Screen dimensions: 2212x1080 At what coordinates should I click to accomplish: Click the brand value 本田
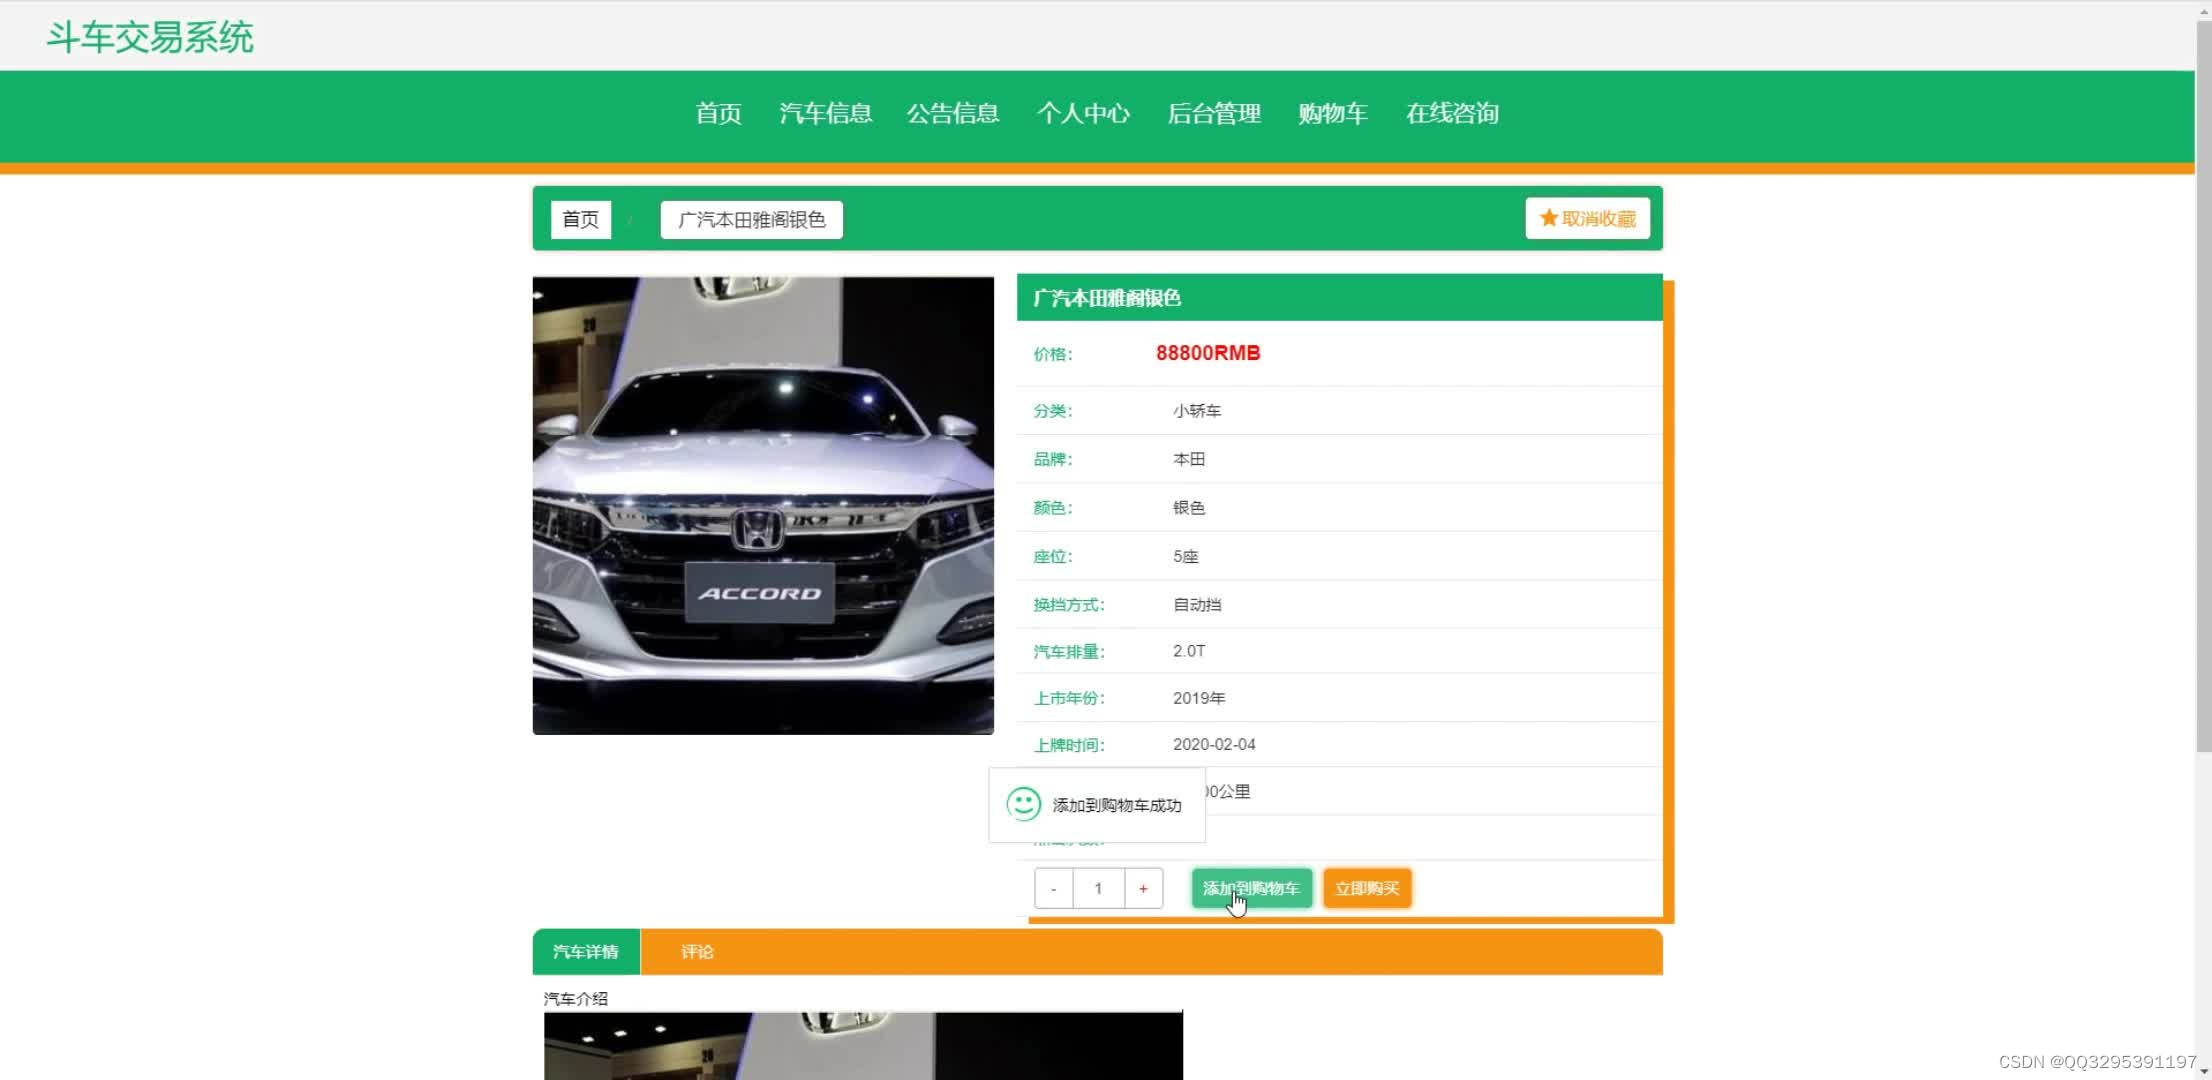pos(1189,459)
